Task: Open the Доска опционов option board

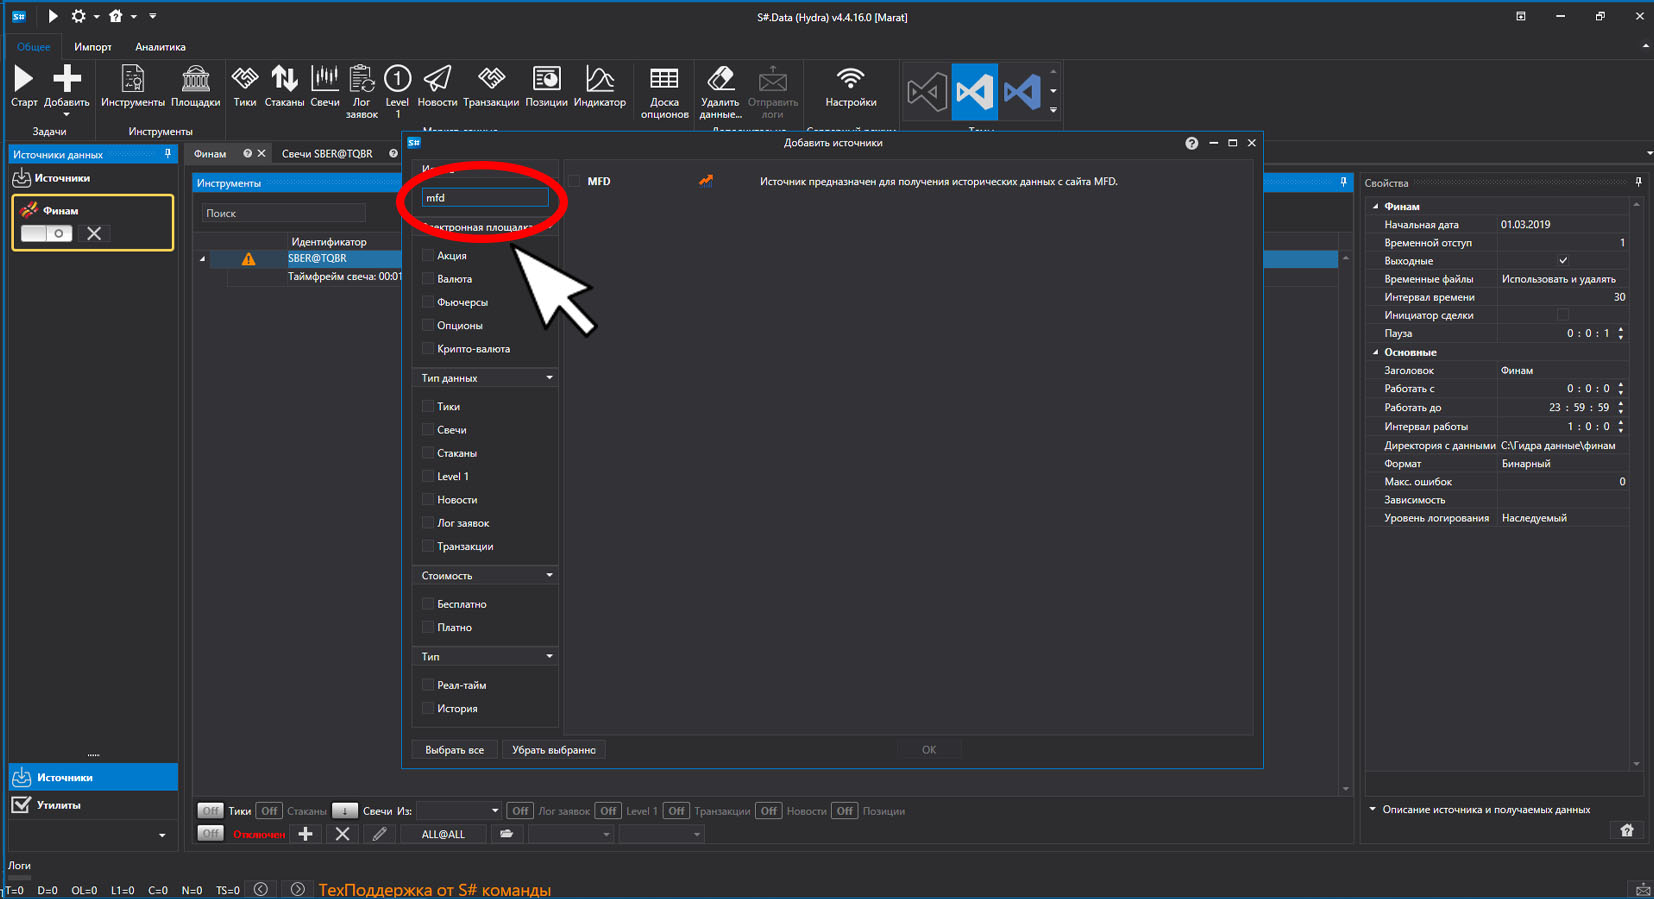Action: [664, 92]
